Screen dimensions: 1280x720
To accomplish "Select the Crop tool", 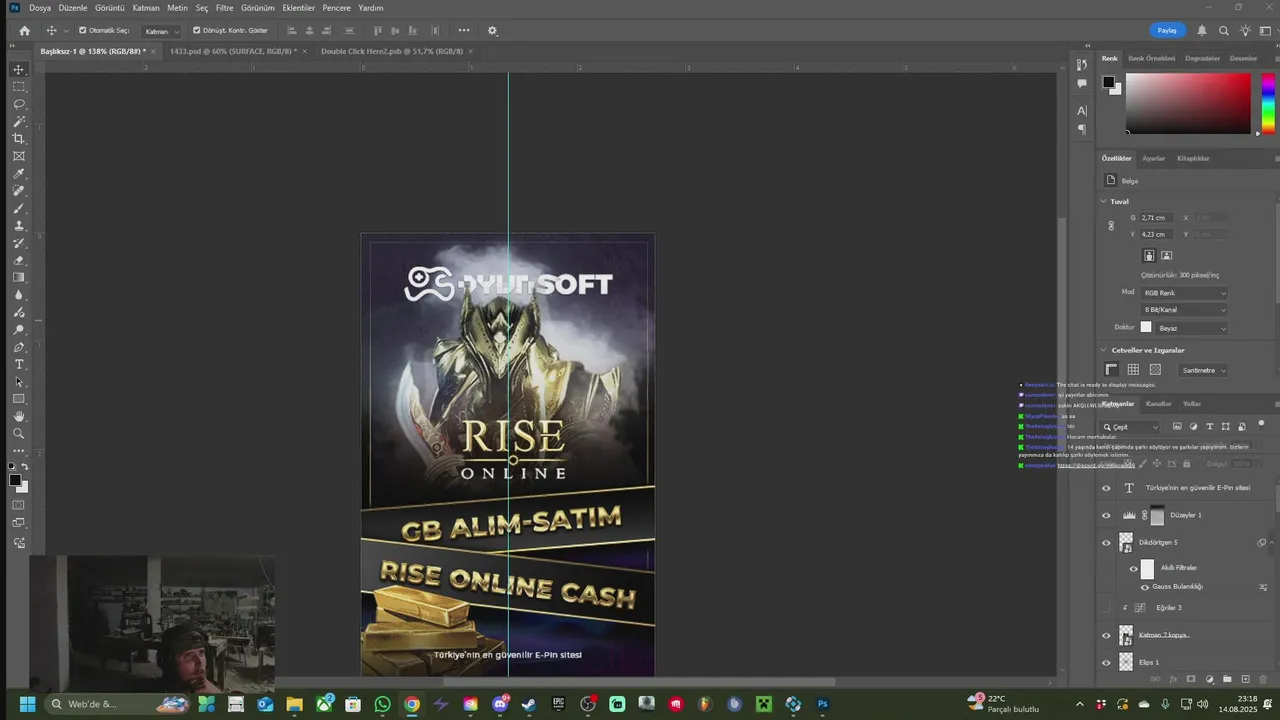I will [19, 139].
